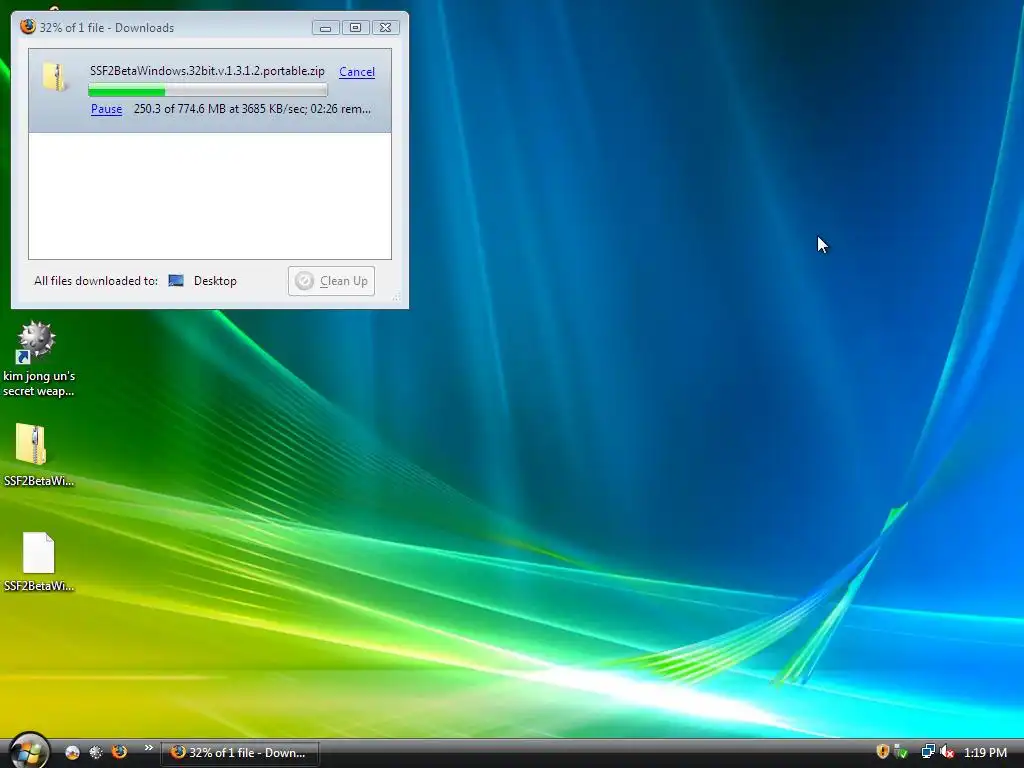
Task: Click the 1:19 PM system clock
Action: click(x=985, y=752)
